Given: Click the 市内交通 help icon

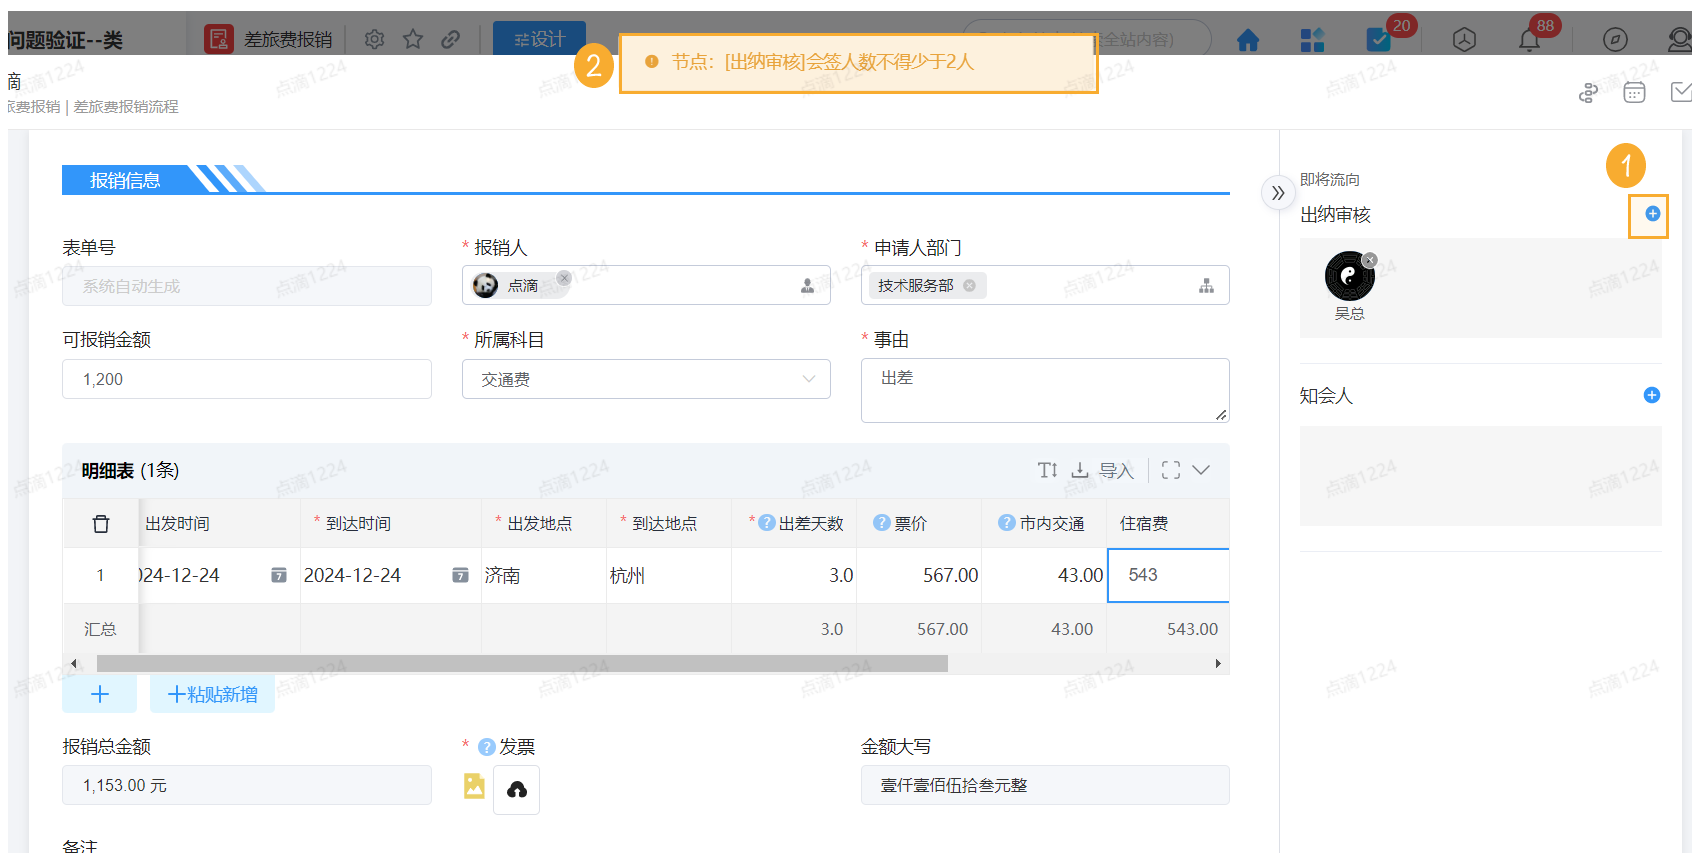Looking at the screenshot, I should 1007,523.
